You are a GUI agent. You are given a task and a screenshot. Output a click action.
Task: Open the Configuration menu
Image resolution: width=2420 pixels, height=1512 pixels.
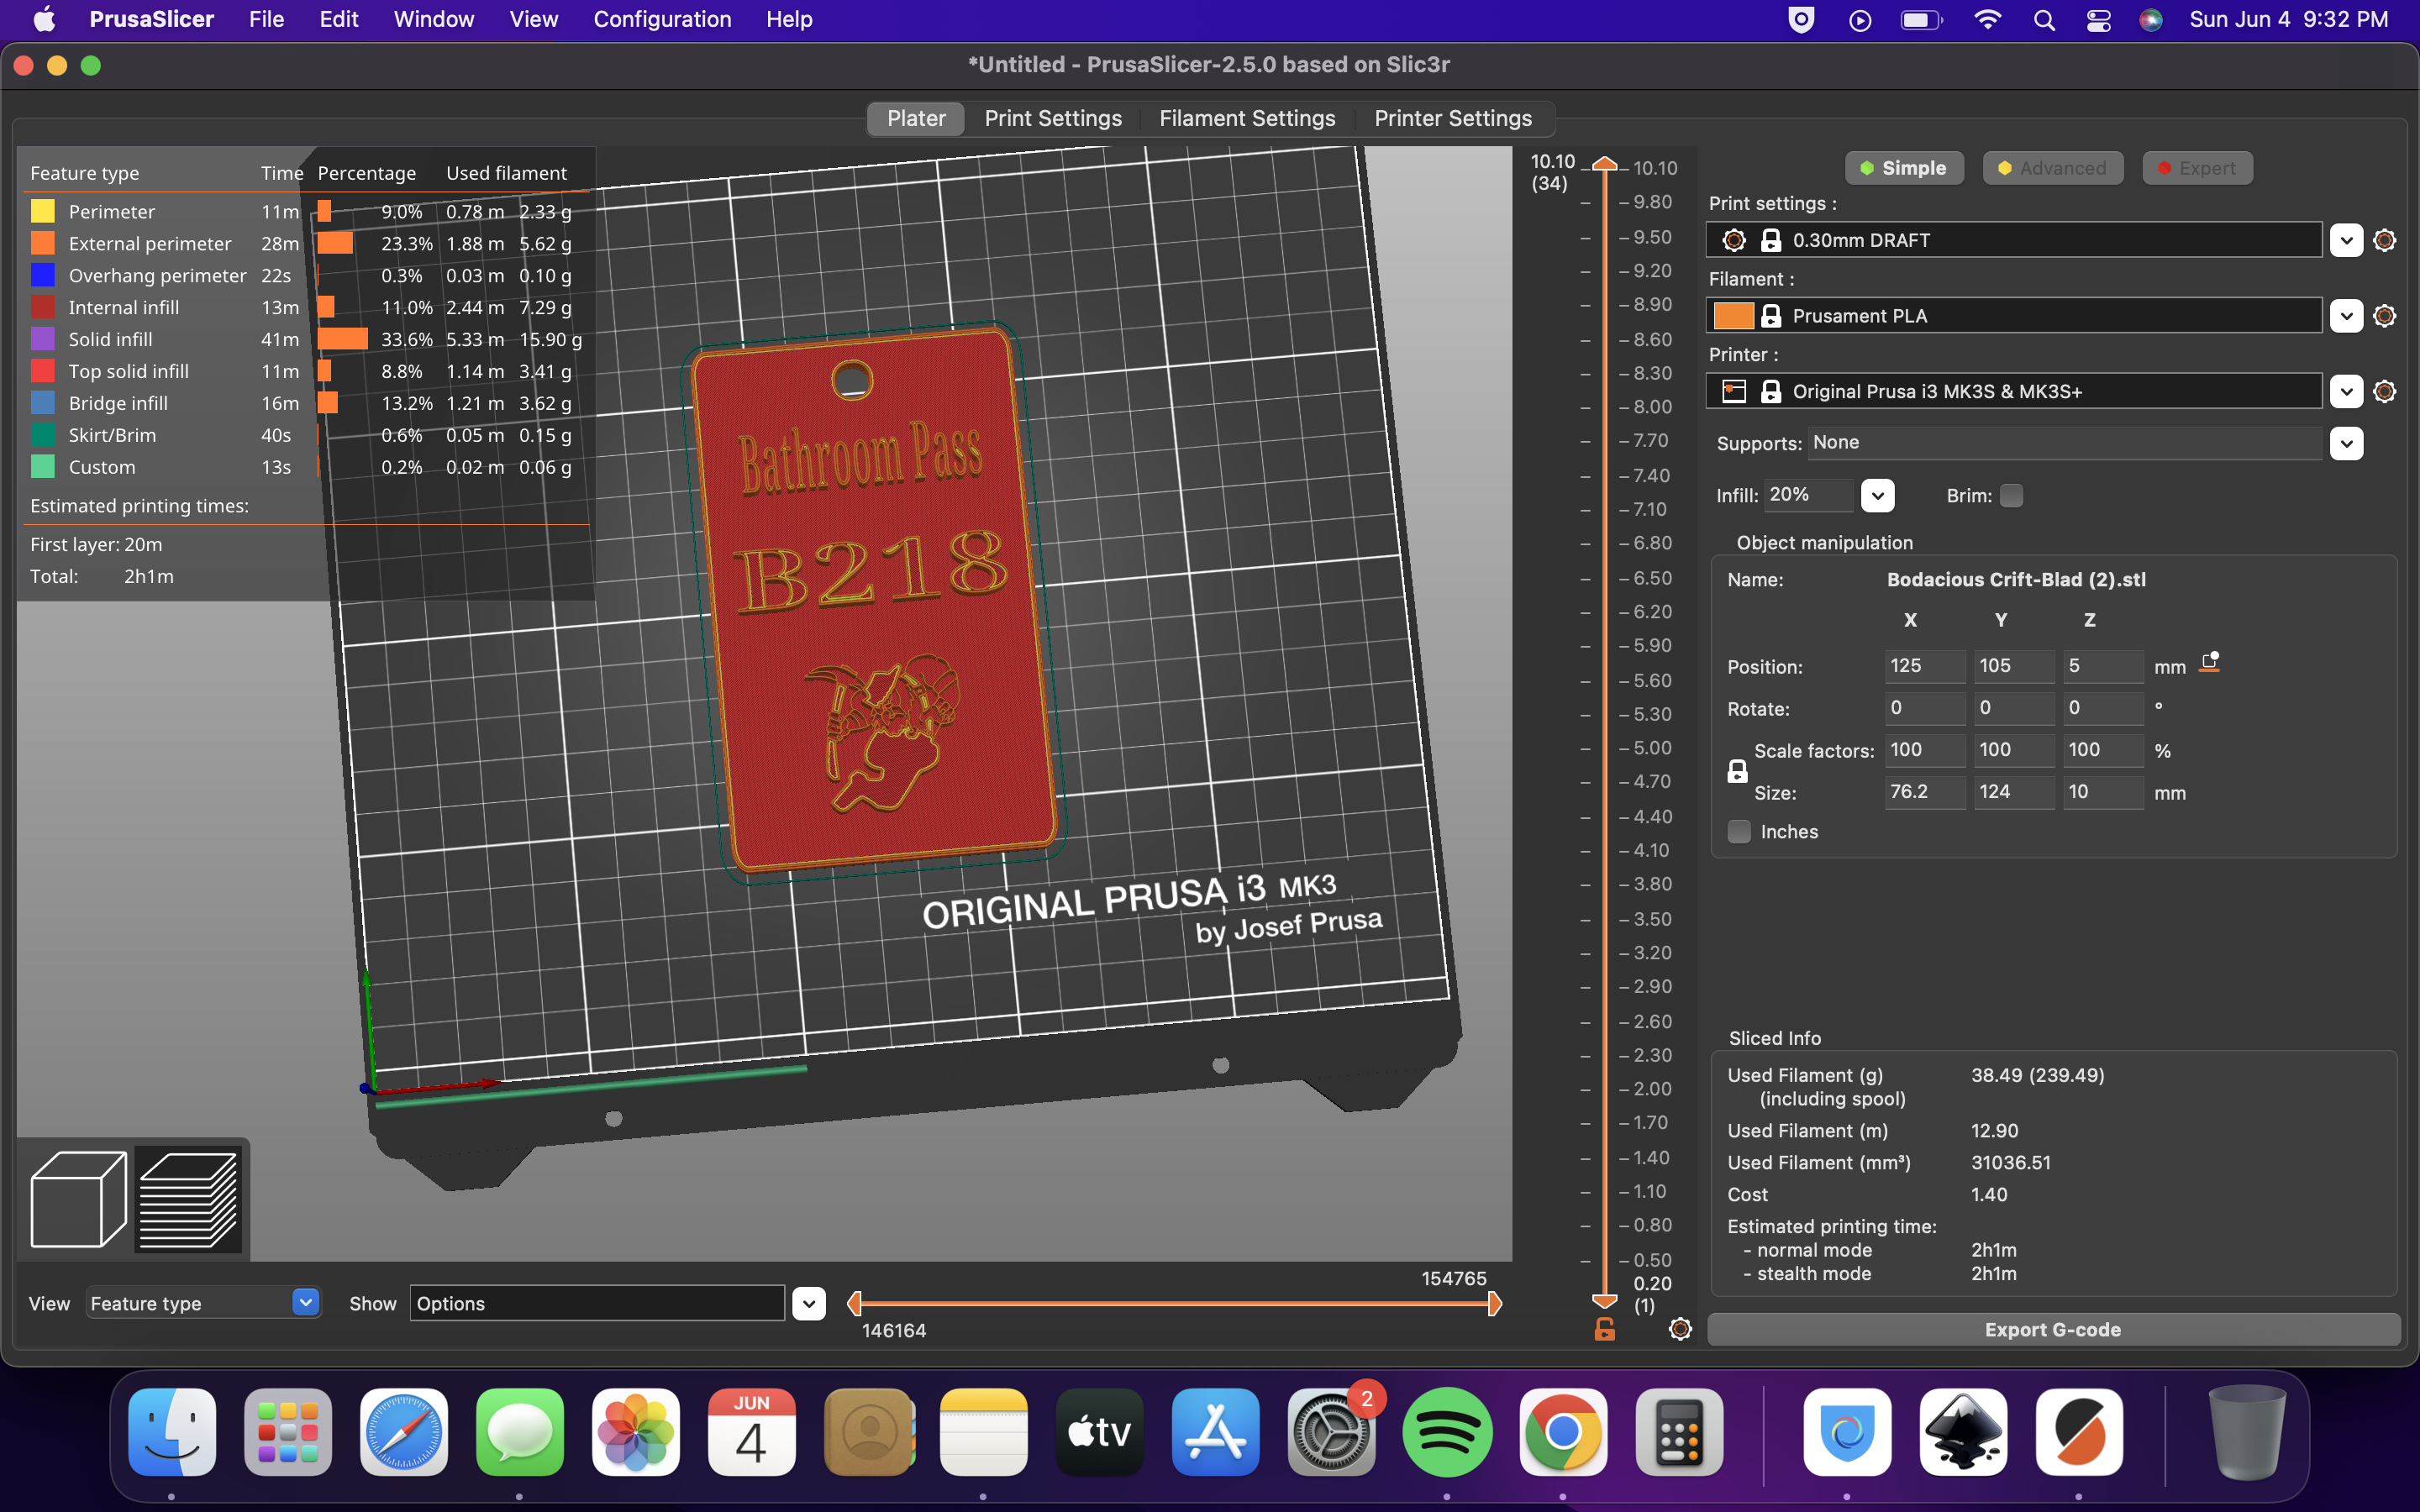click(662, 20)
